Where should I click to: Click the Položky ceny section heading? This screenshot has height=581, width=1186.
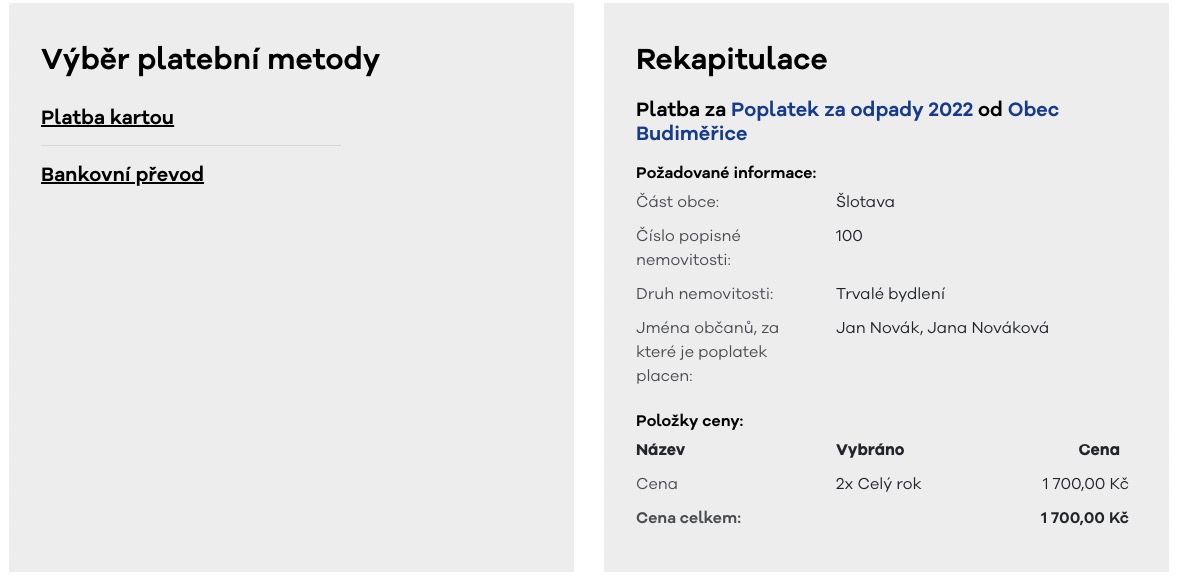point(689,421)
